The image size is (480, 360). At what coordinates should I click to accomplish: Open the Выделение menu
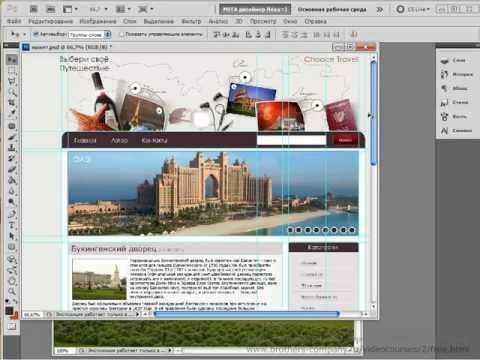(159, 21)
